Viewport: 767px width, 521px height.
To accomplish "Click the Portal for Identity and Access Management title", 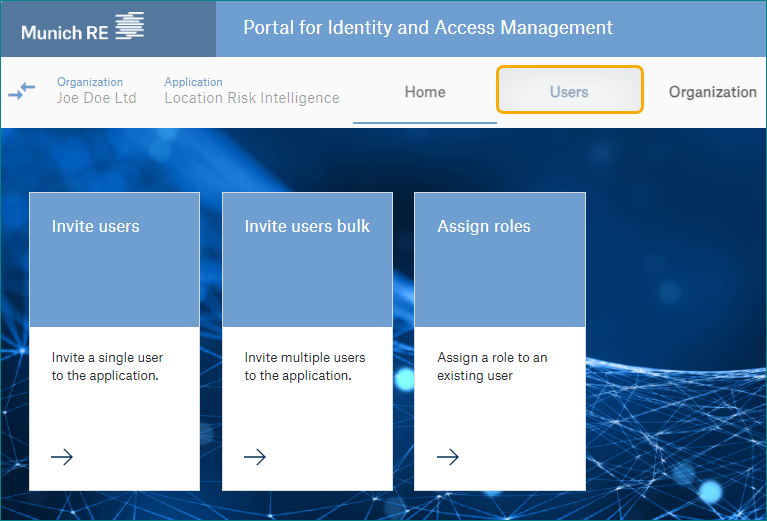I will pyautogui.click(x=428, y=27).
